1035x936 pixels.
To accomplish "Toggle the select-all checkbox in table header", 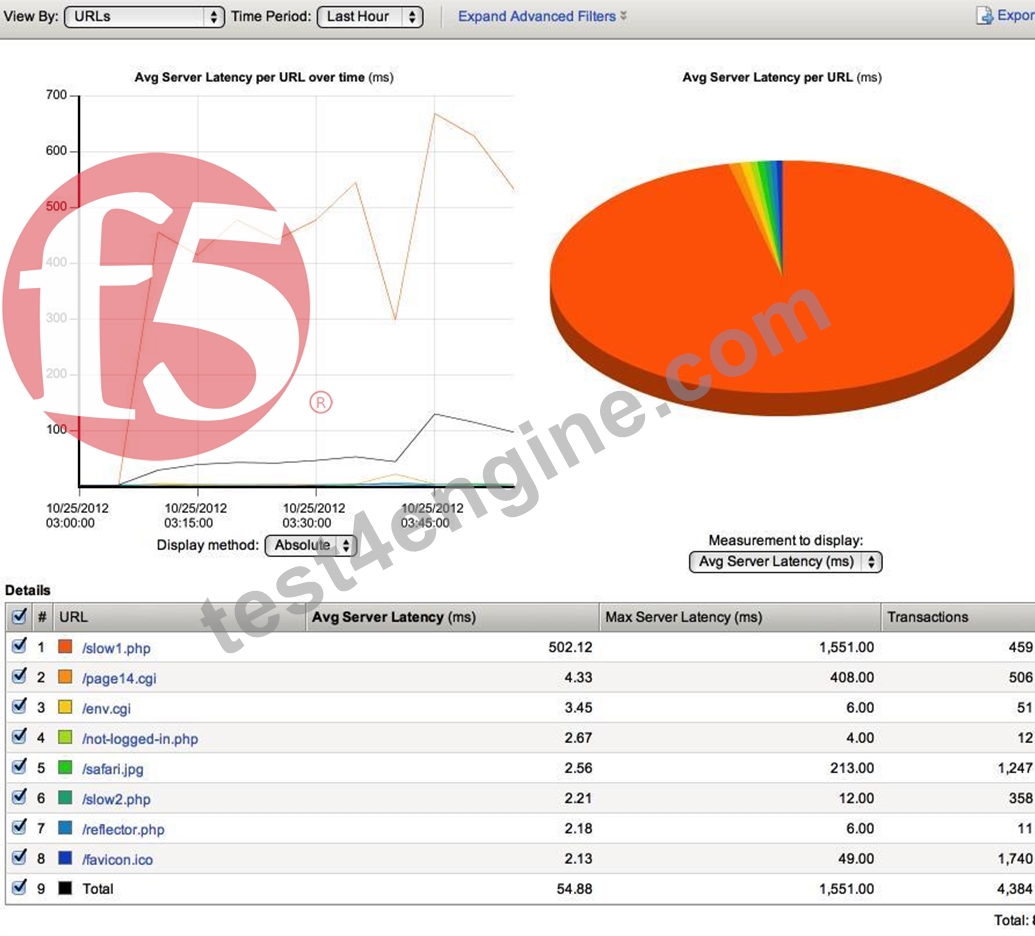I will pos(19,617).
